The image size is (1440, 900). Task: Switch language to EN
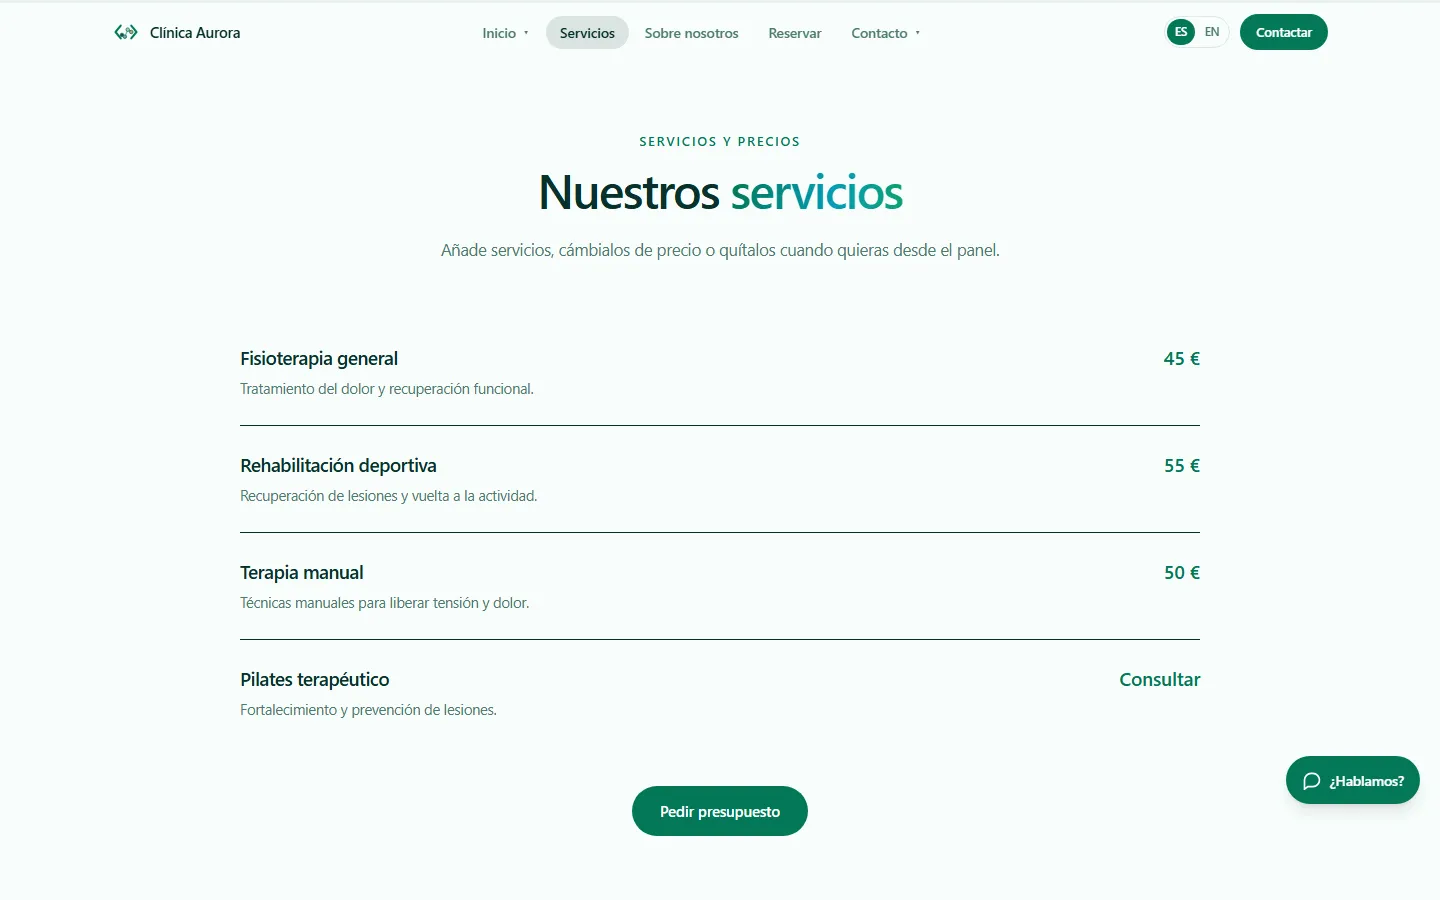1212,32
